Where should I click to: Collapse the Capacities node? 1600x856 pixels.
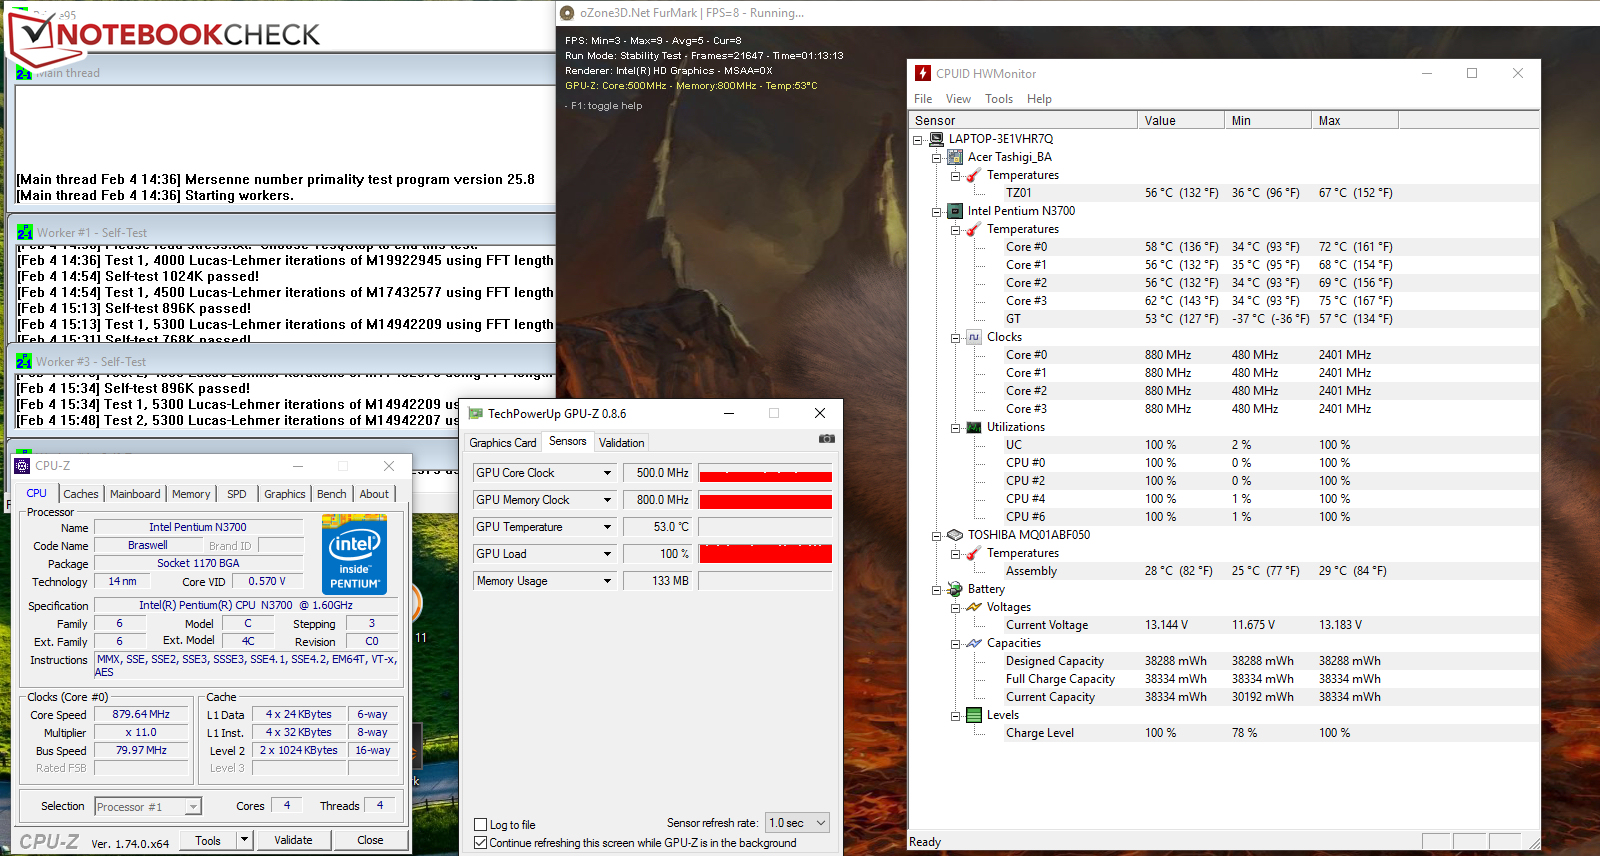pos(956,644)
